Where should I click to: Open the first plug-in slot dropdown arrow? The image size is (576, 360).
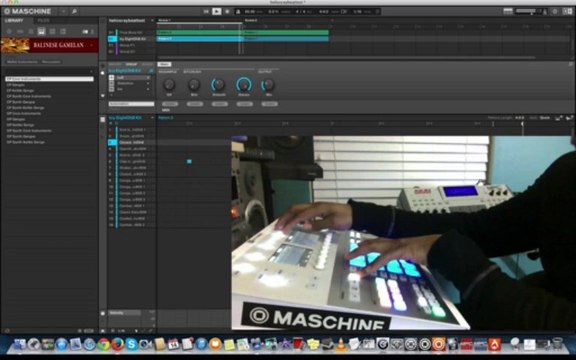(x=148, y=78)
